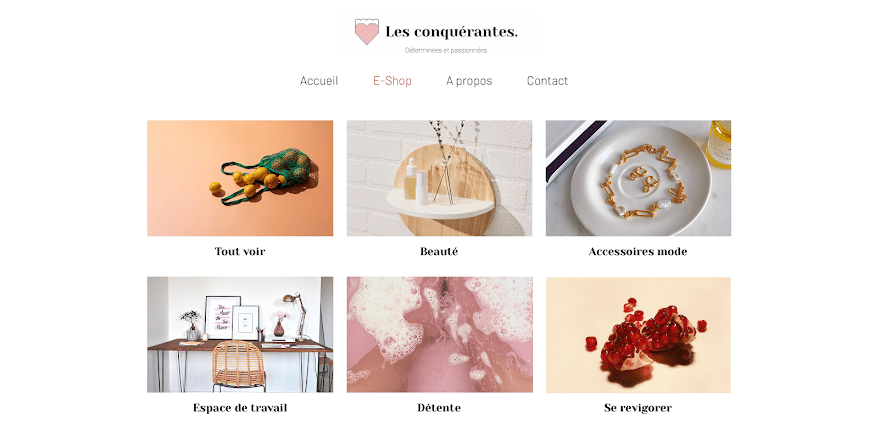Click the Accessoires mode category label
Viewport: 879px width, 425px height.
638,252
